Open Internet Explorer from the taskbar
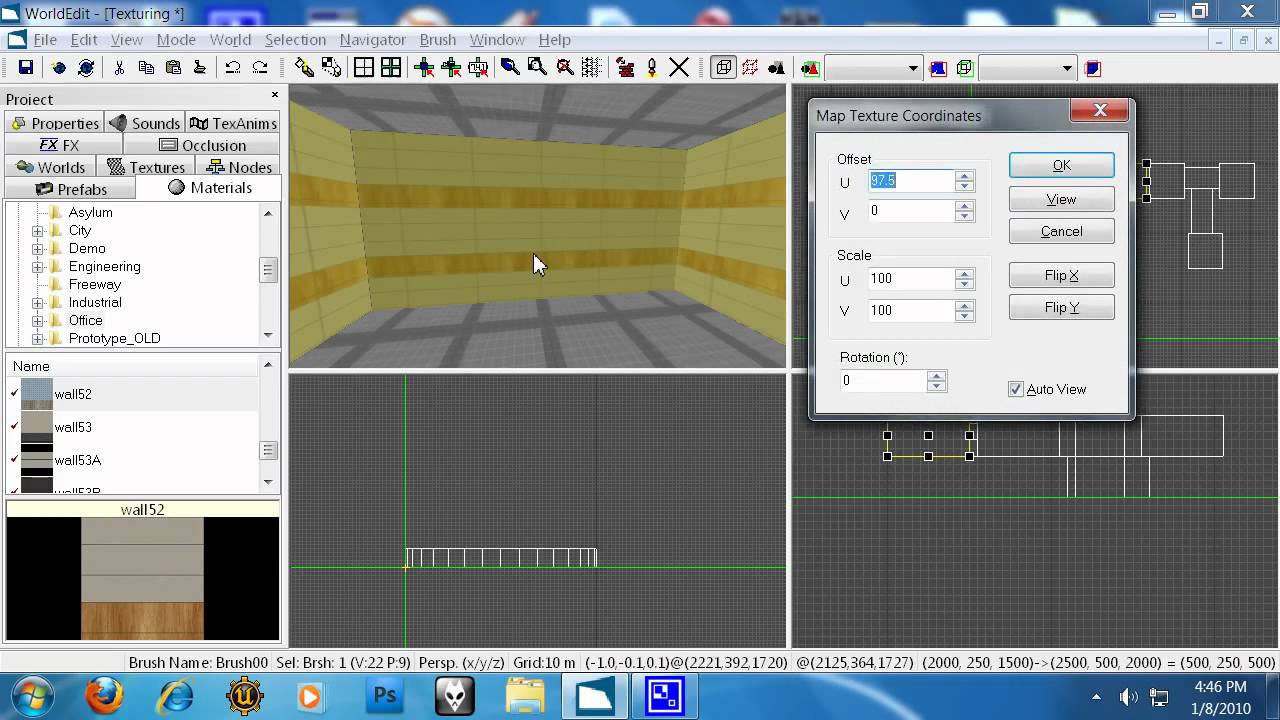The width and height of the screenshot is (1280, 720). point(176,696)
